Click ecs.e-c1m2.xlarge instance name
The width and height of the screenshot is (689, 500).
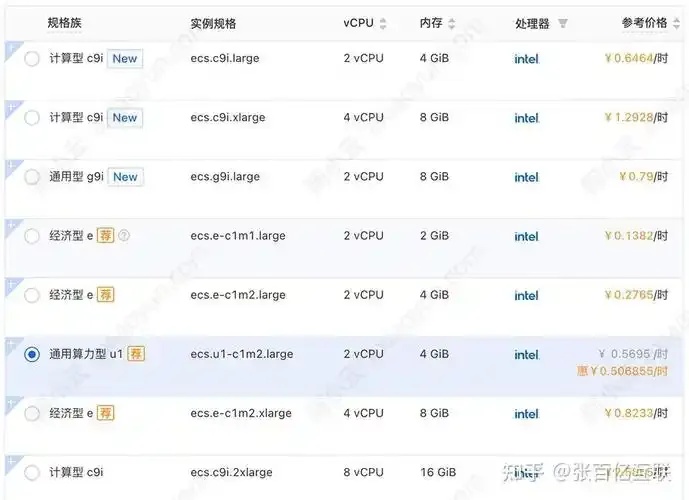click(241, 413)
